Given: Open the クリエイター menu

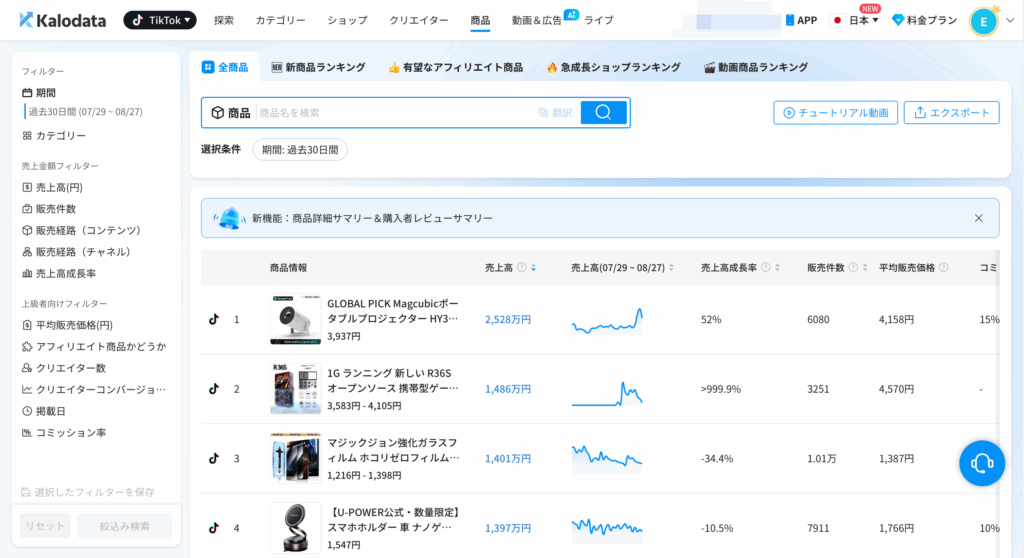Looking at the screenshot, I should click(419, 20).
